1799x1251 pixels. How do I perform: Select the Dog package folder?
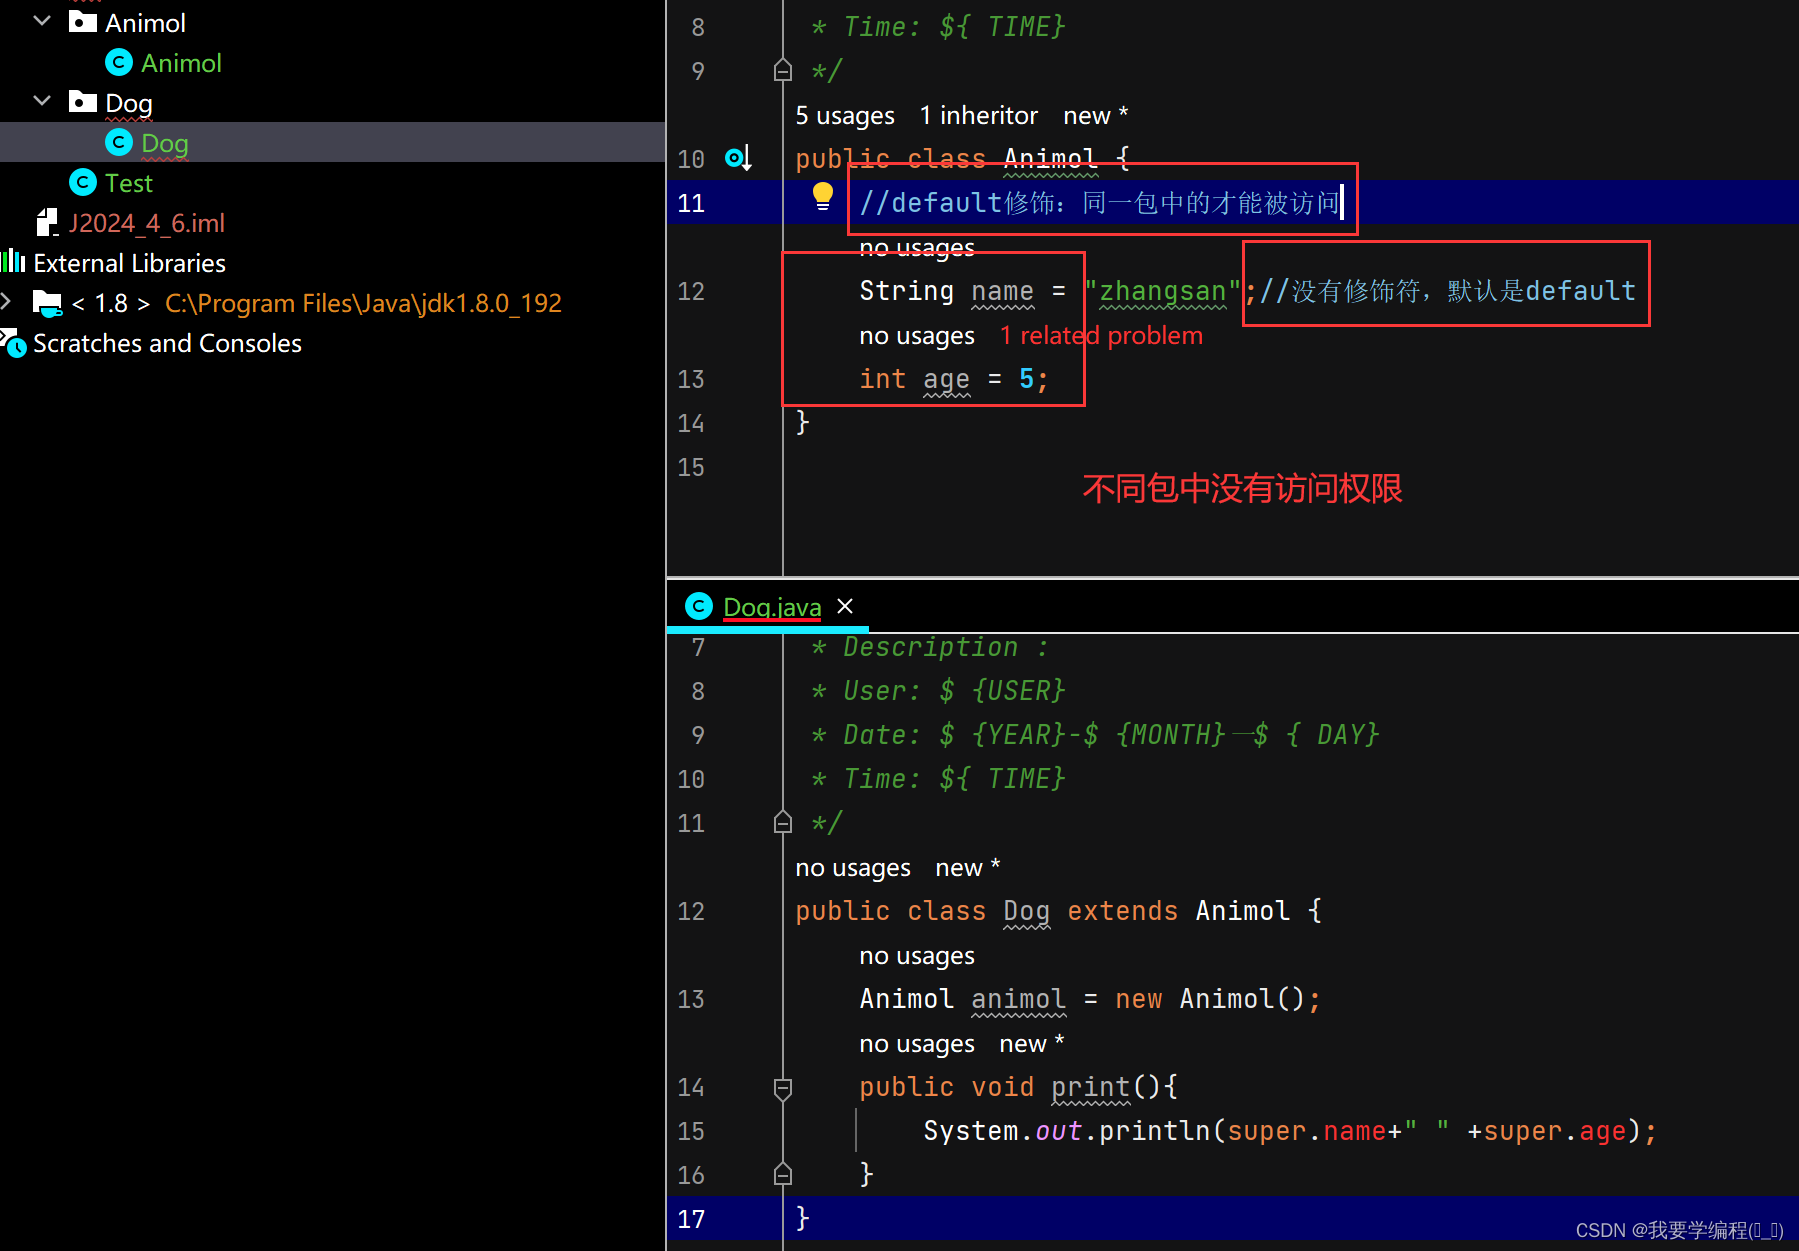click(x=129, y=103)
